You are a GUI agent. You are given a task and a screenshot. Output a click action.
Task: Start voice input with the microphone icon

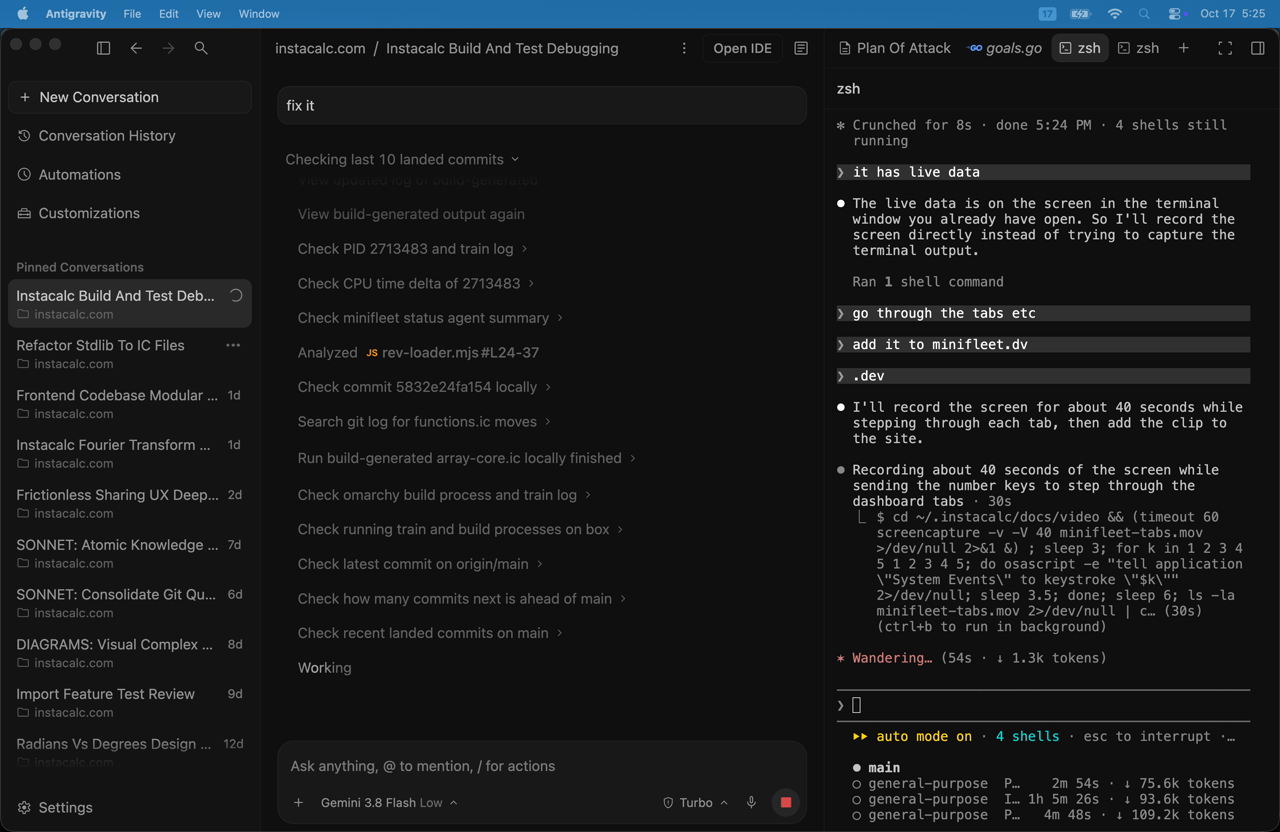pyautogui.click(x=751, y=802)
